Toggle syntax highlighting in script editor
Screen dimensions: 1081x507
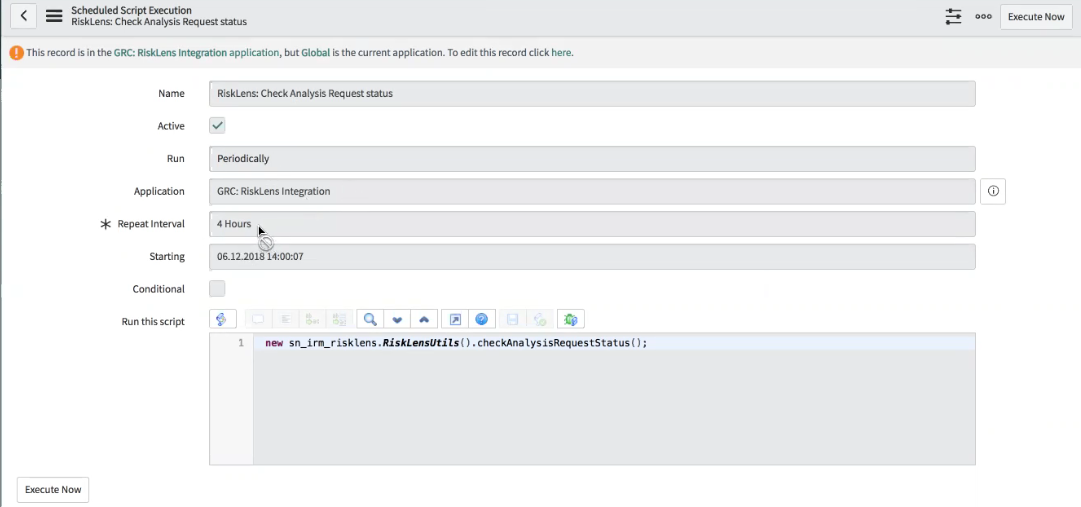[x=222, y=319]
